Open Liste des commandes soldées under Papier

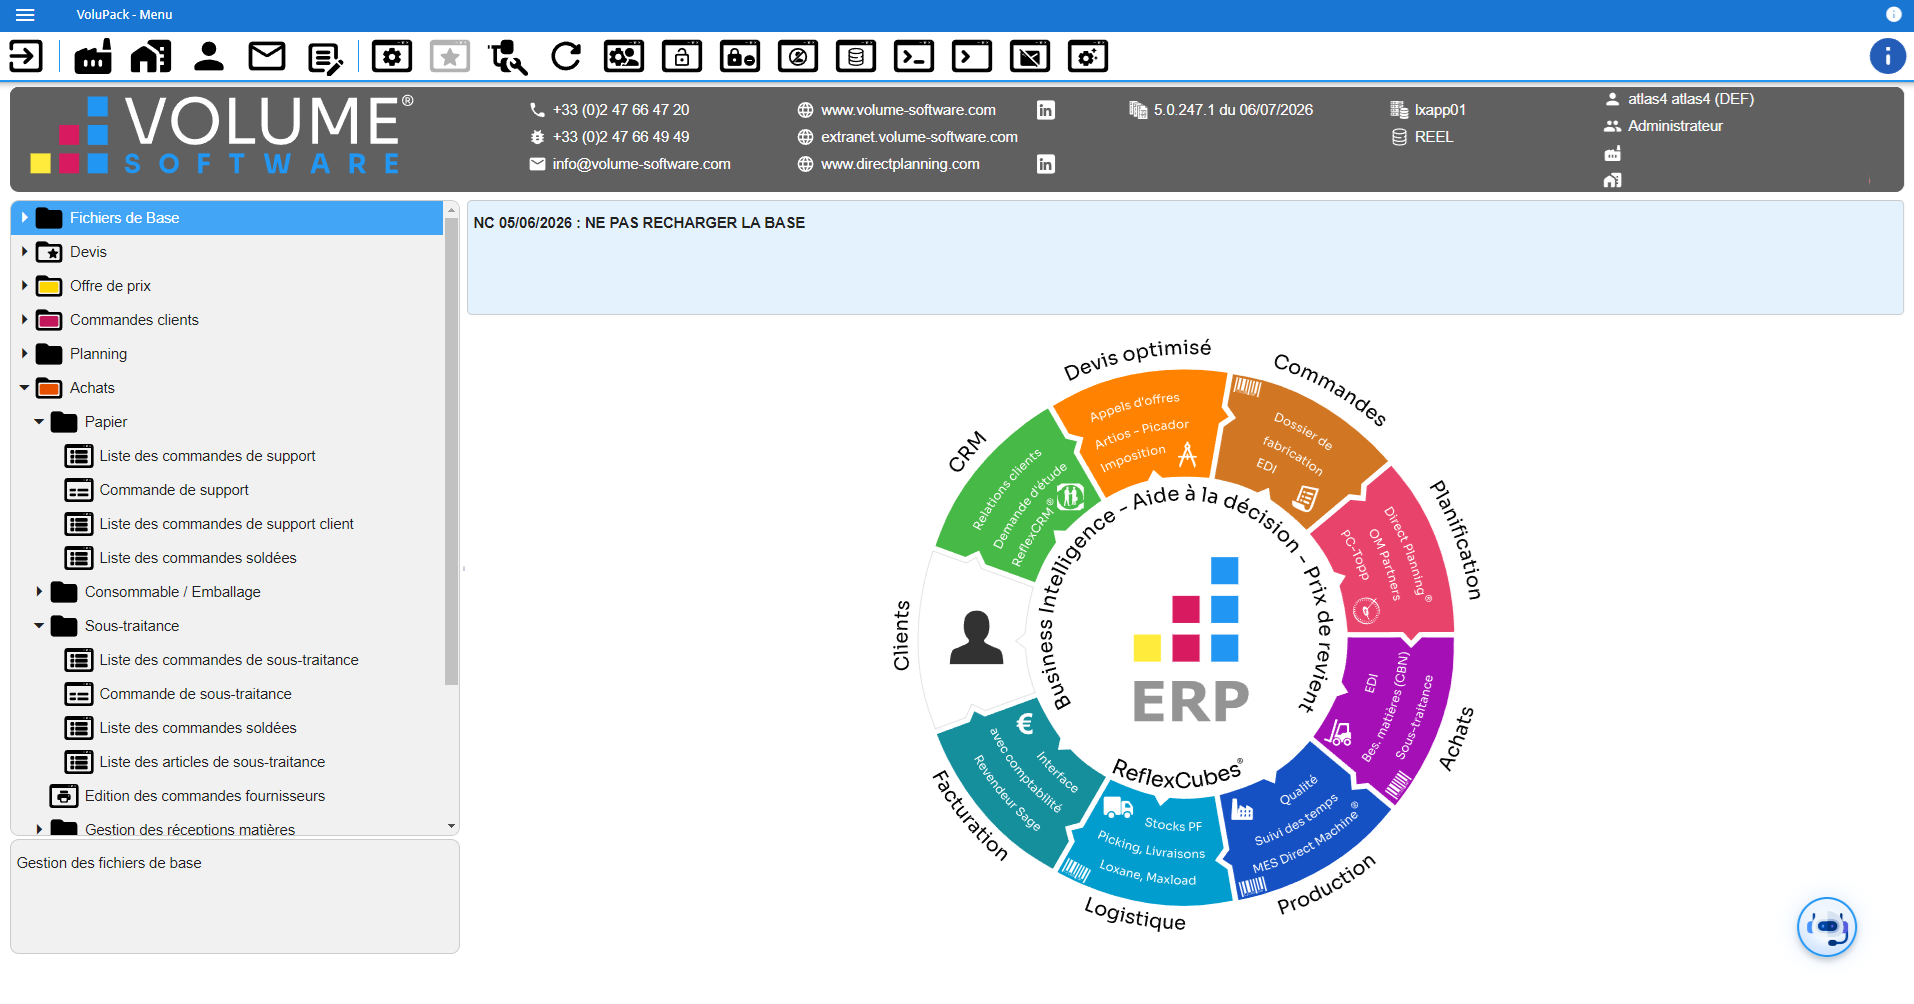point(198,558)
